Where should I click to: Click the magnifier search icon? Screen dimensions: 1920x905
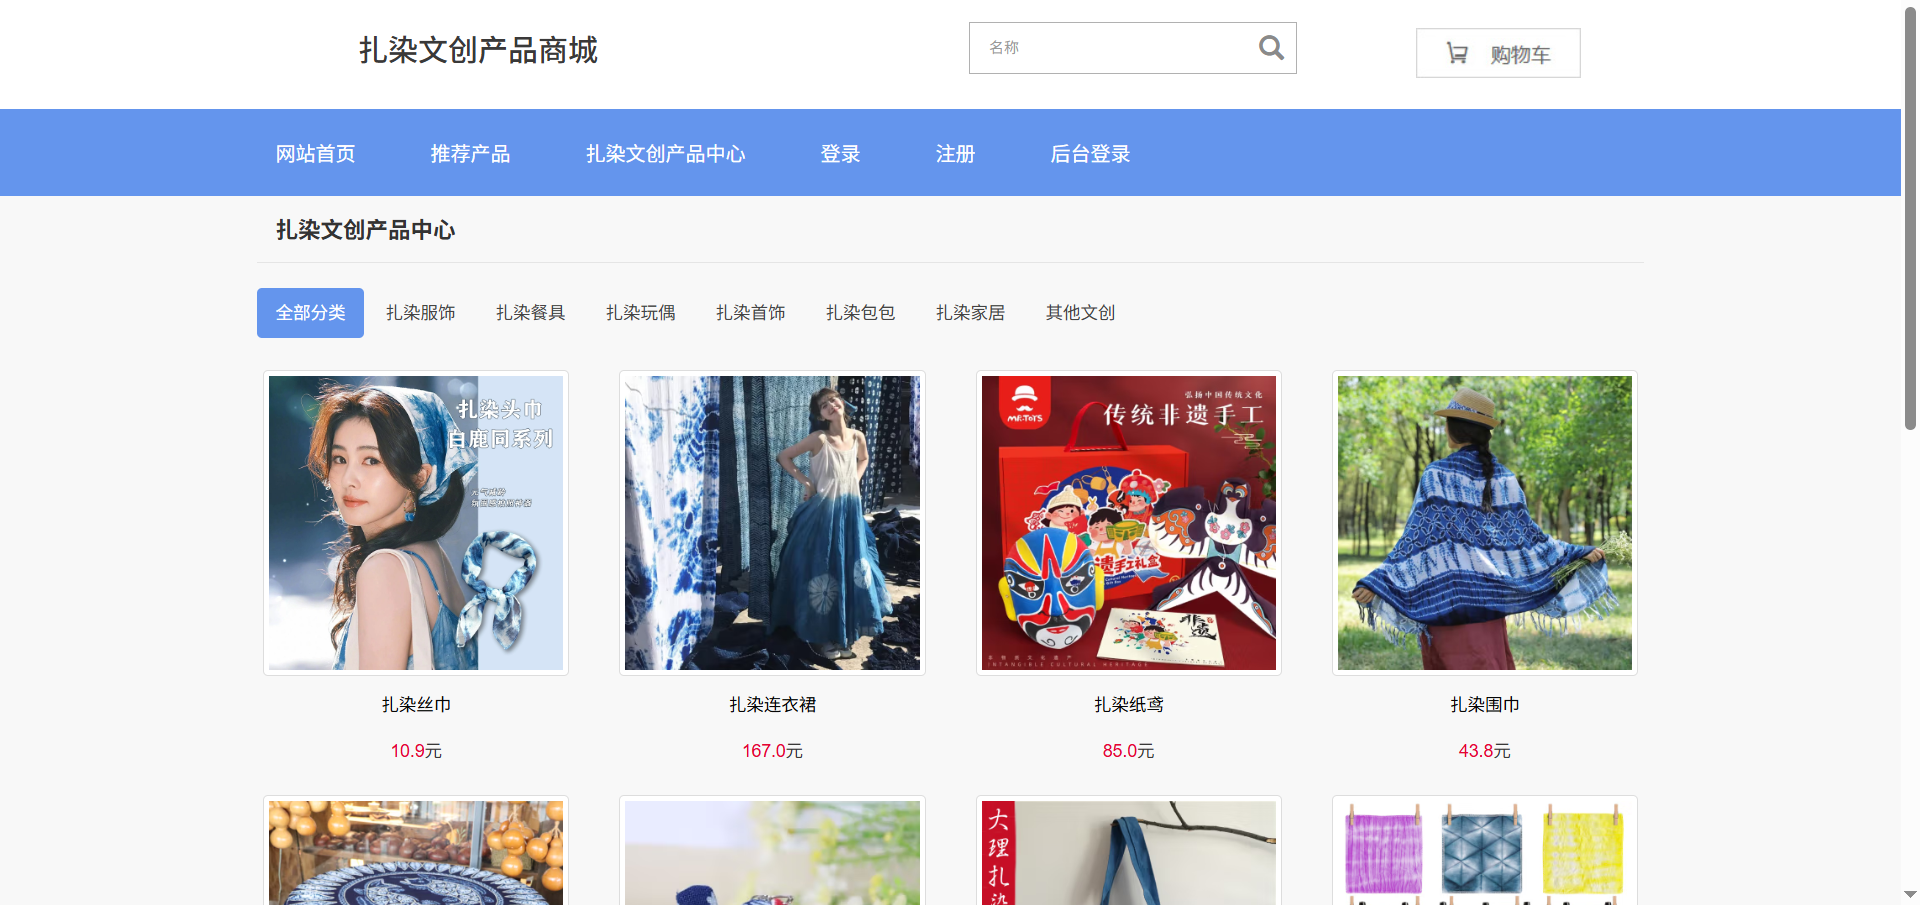[x=1271, y=48]
